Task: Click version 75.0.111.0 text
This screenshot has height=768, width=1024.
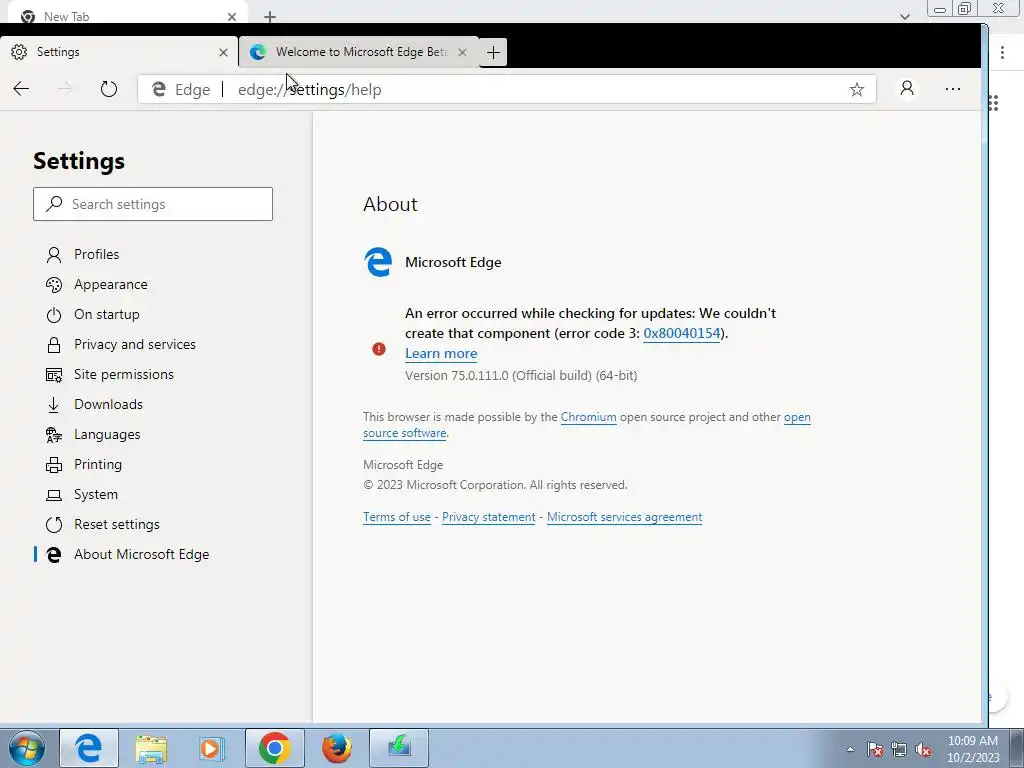Action: point(520,376)
